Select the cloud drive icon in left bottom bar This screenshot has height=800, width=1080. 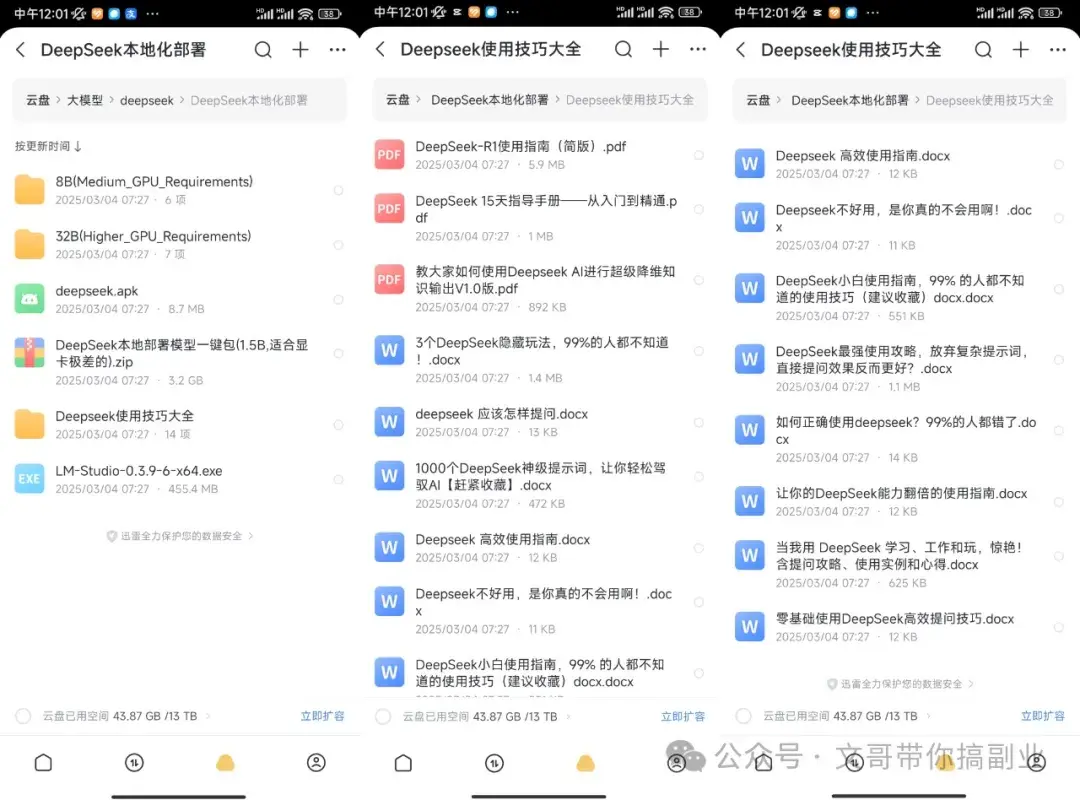point(225,762)
